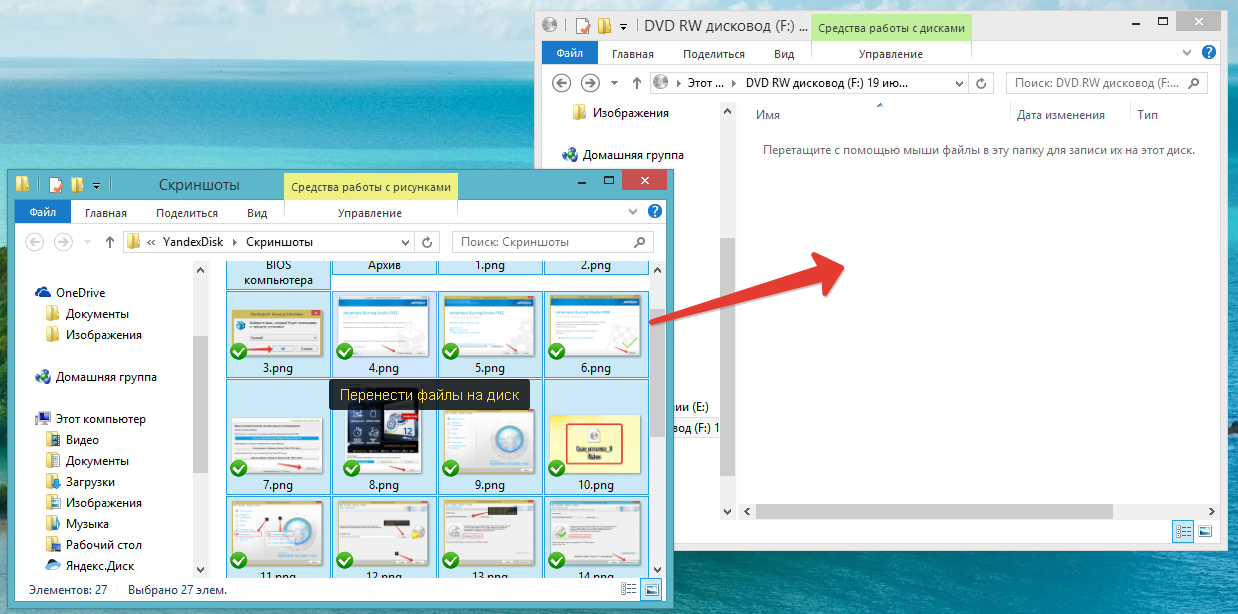Click YandexDisk in the address breadcrumb

click(195, 242)
